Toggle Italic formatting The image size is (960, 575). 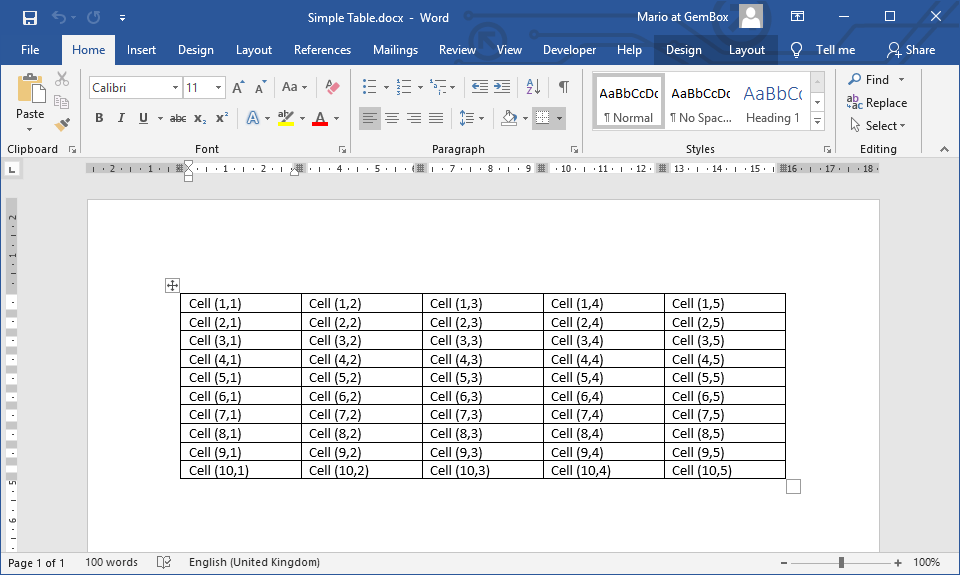[121, 118]
